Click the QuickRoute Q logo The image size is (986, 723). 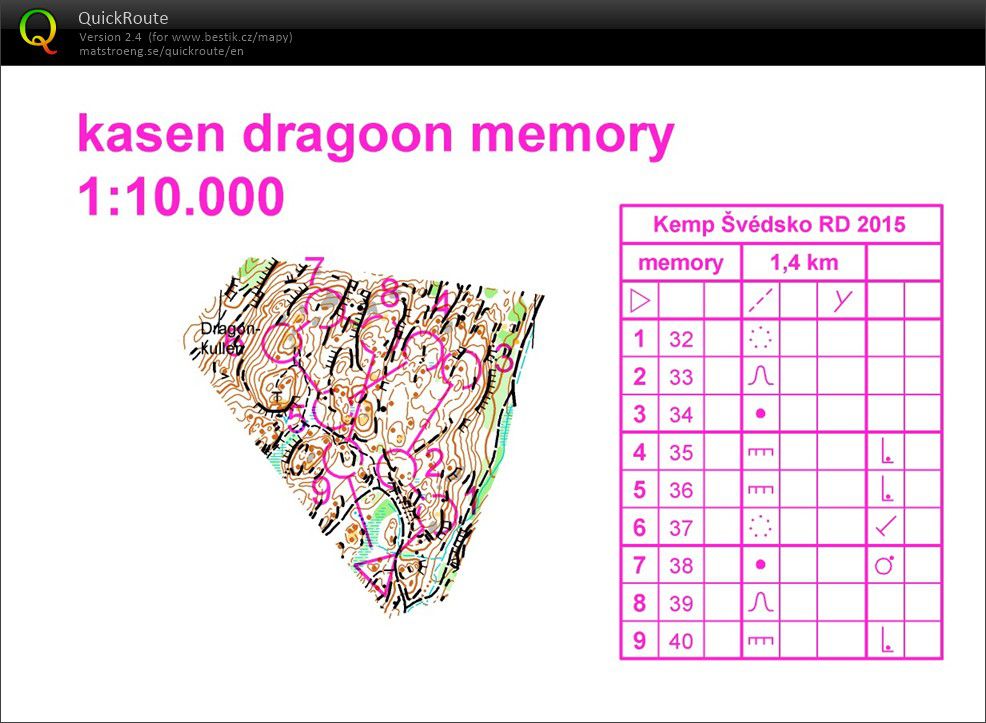[x=39, y=32]
